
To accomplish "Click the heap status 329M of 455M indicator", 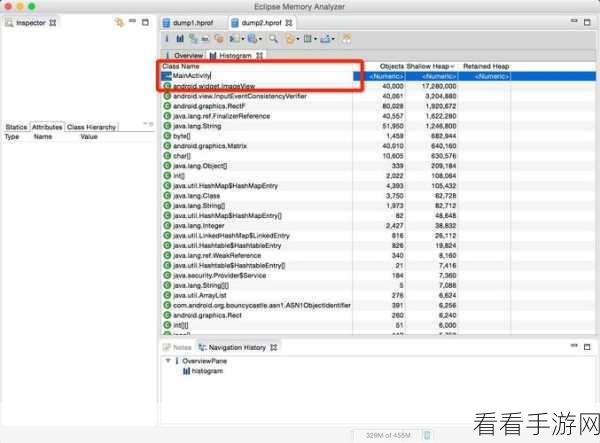I will coord(388,435).
